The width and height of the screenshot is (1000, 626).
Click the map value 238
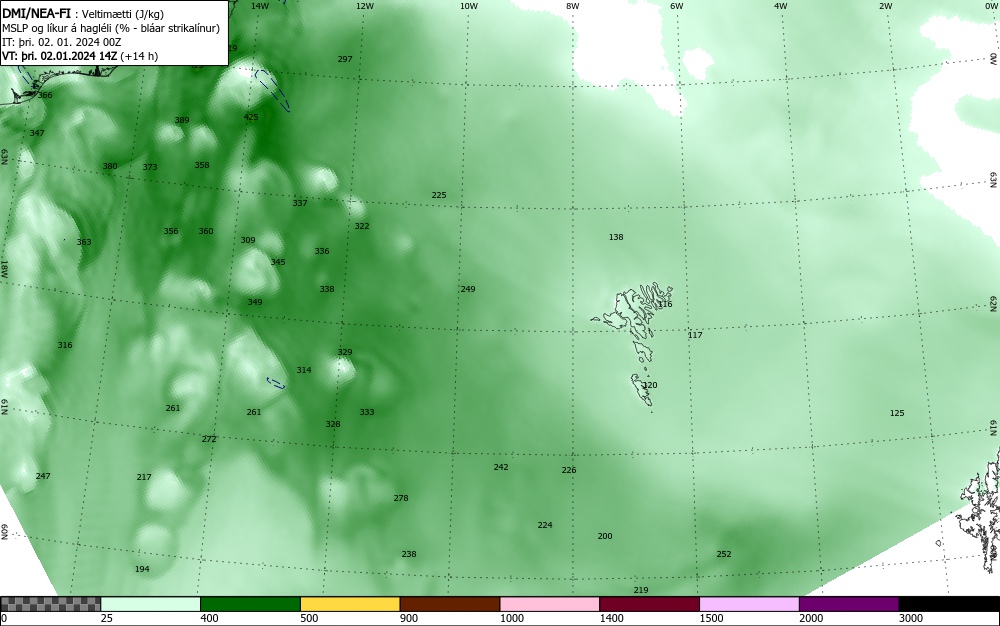coord(409,554)
